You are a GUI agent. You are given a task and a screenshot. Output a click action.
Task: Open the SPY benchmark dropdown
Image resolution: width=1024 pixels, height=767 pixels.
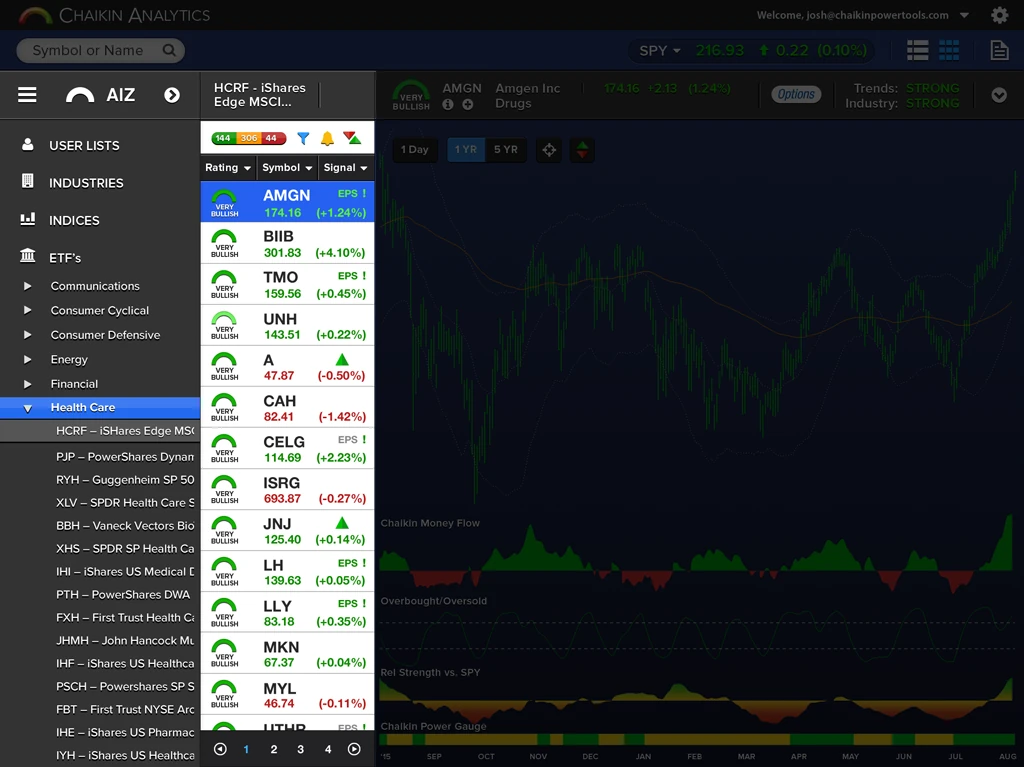point(660,50)
